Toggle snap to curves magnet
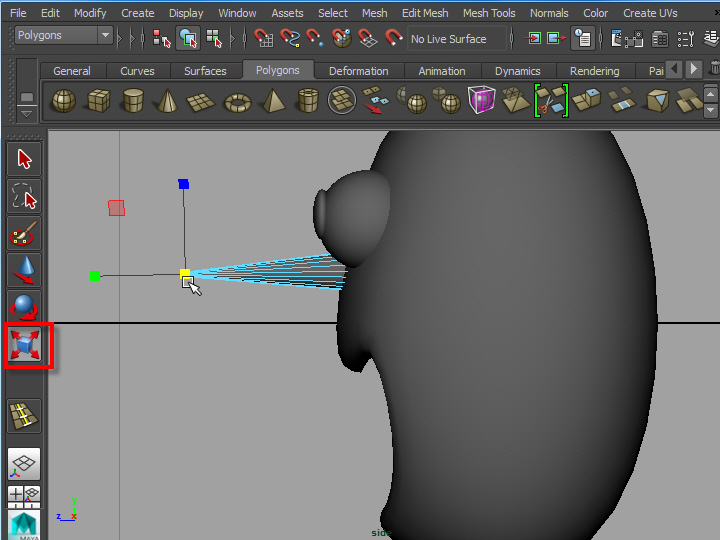The height and width of the screenshot is (540, 720). coord(290,39)
